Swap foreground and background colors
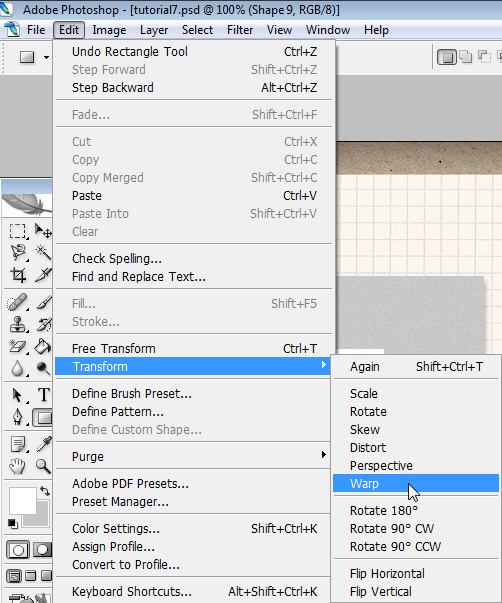The image size is (502, 603). click(x=45, y=491)
